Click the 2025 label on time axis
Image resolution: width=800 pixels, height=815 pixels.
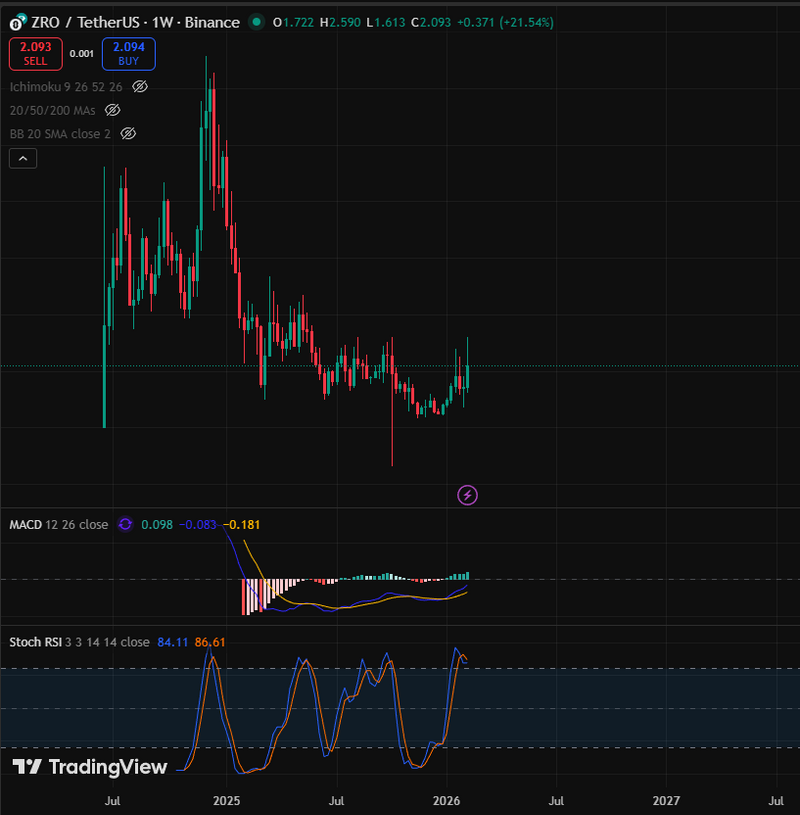coord(226,801)
